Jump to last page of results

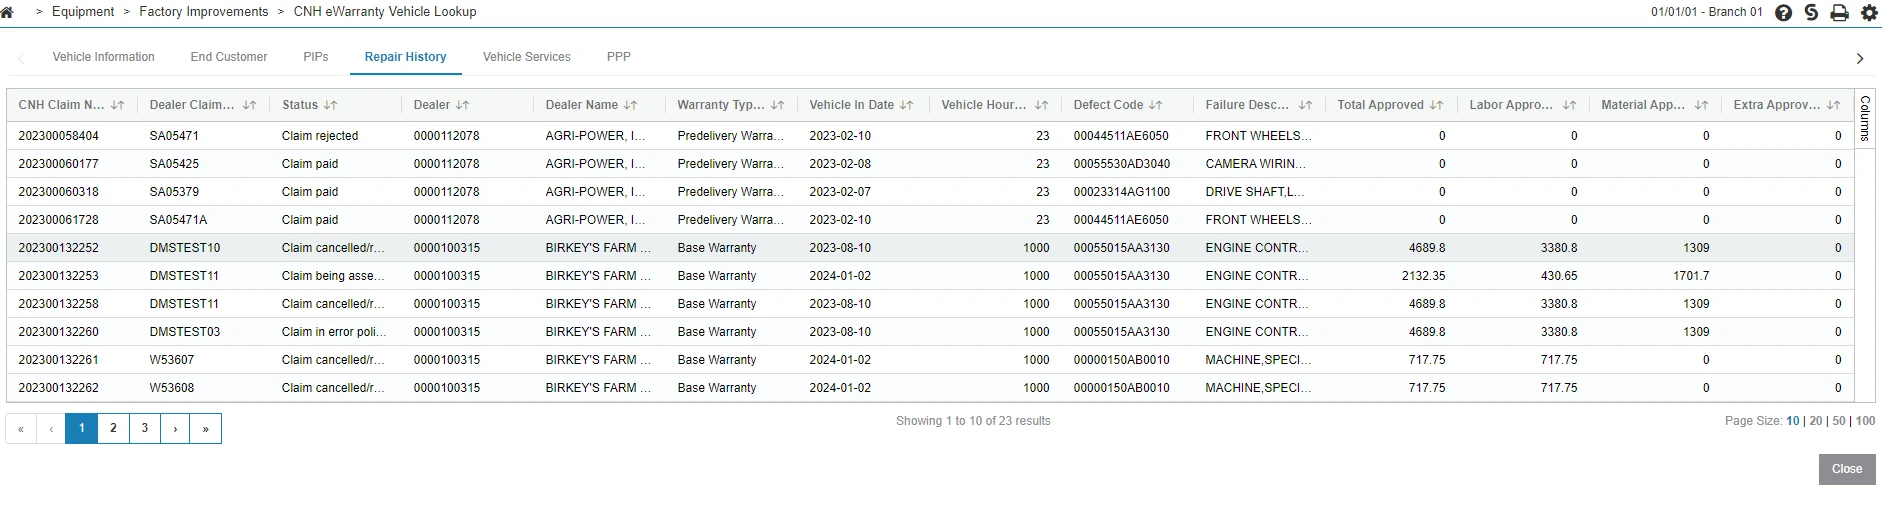[205, 428]
